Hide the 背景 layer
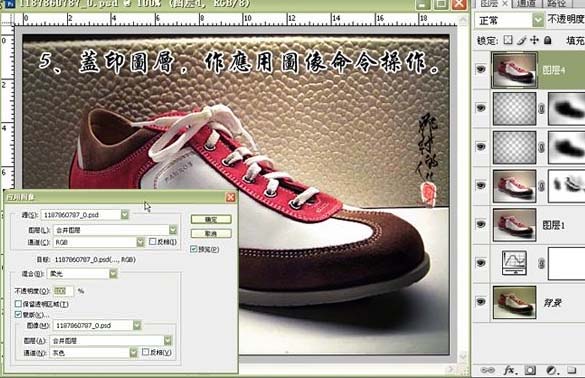Viewport: 585px width, 378px height. click(x=481, y=302)
